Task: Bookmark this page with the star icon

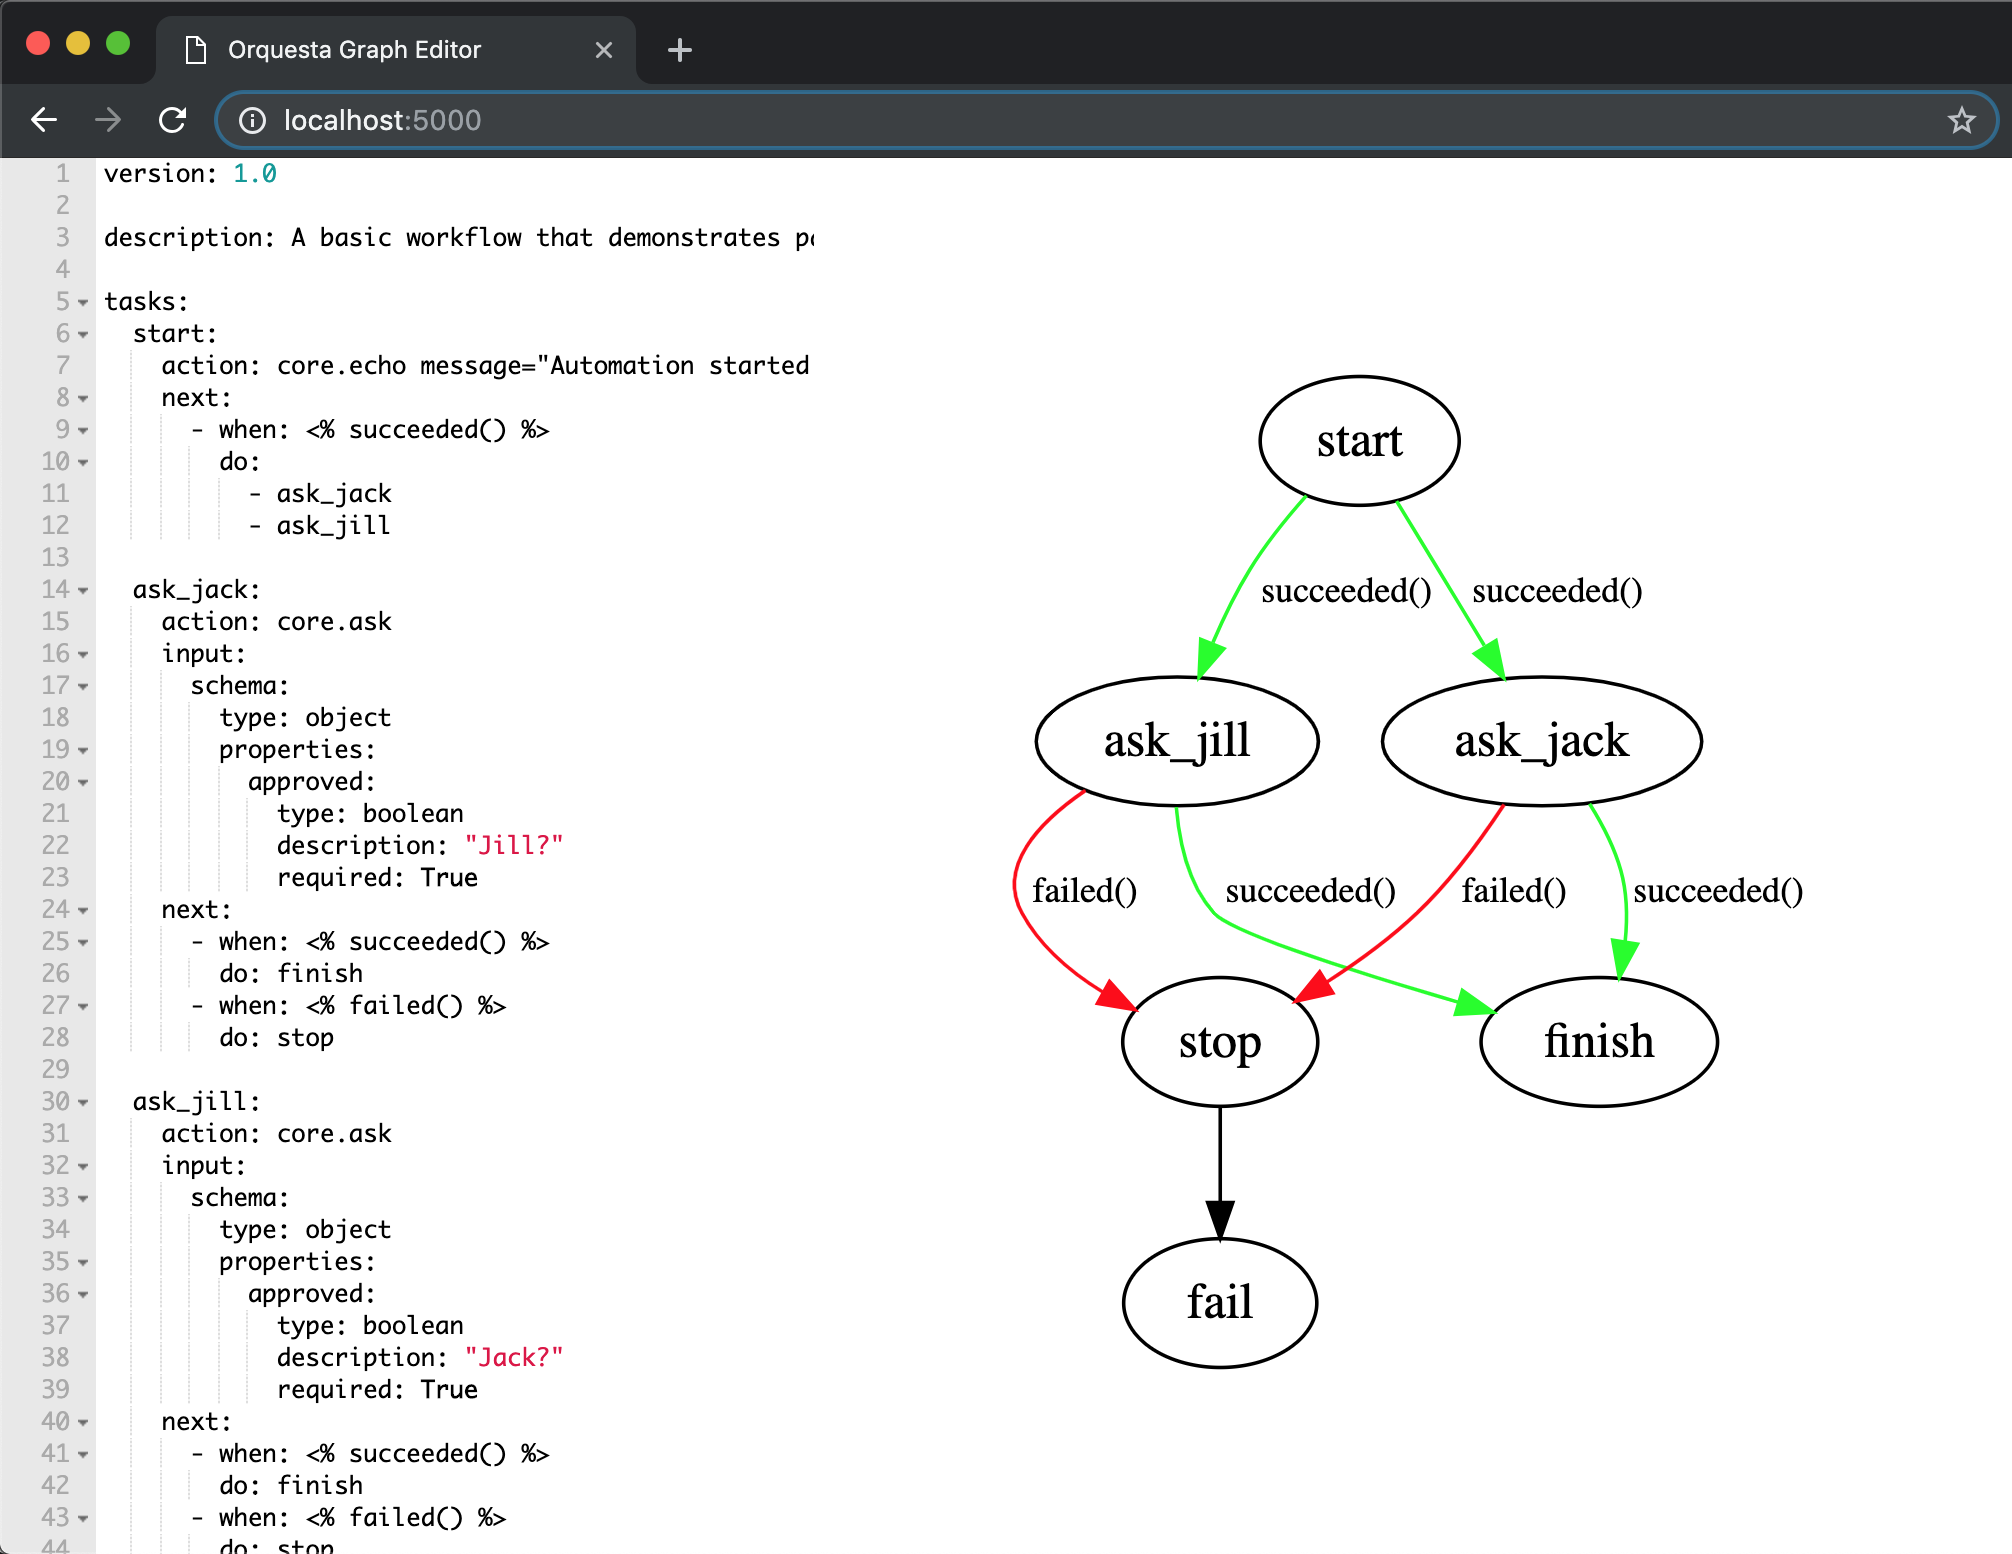Action: (1961, 120)
